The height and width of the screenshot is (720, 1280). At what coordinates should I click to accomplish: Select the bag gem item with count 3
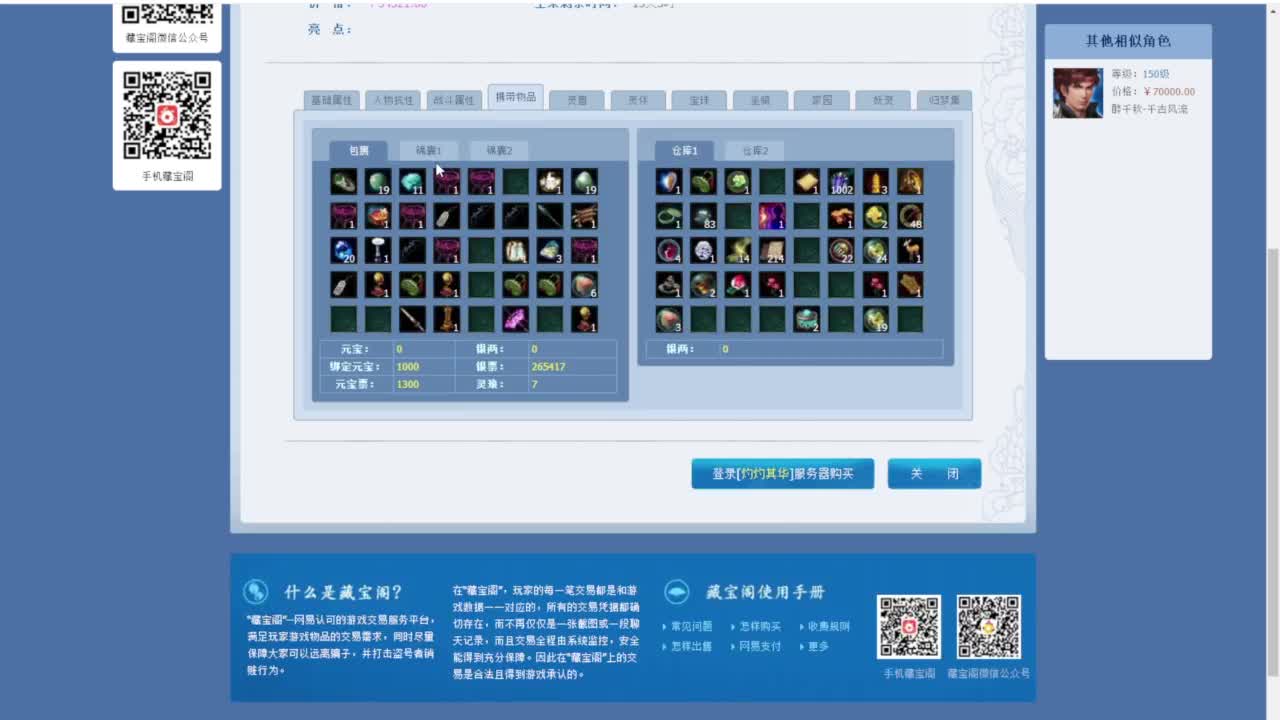click(550, 250)
